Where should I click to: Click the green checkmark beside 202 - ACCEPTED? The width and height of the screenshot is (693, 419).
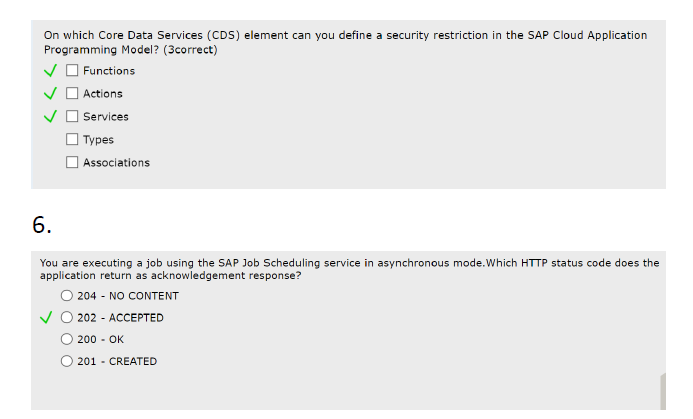tap(46, 318)
